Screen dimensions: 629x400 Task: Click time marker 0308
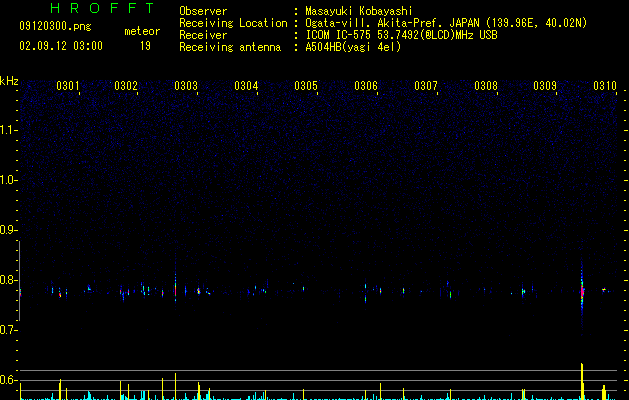(x=486, y=86)
